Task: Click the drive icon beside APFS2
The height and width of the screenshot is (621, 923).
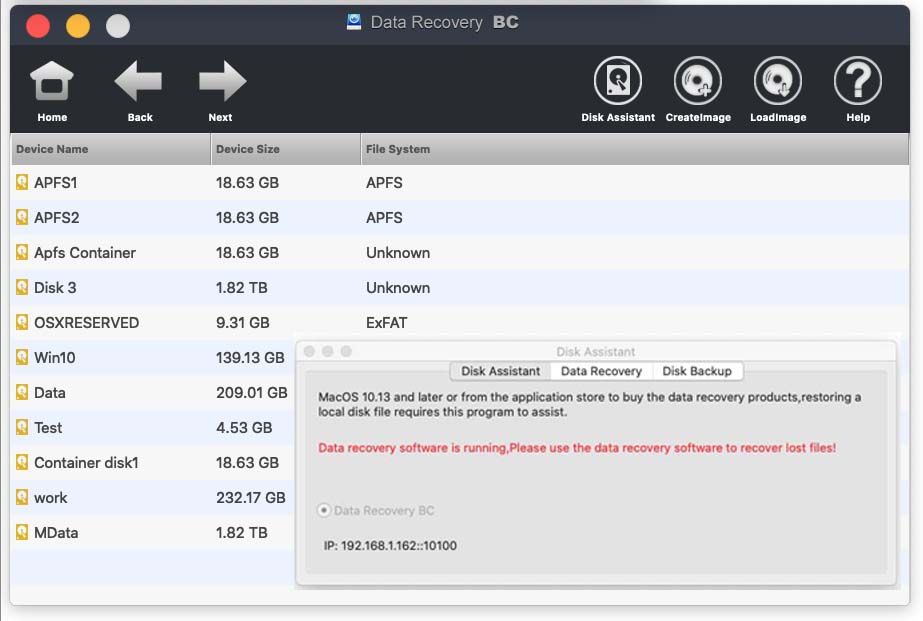Action: (22, 217)
